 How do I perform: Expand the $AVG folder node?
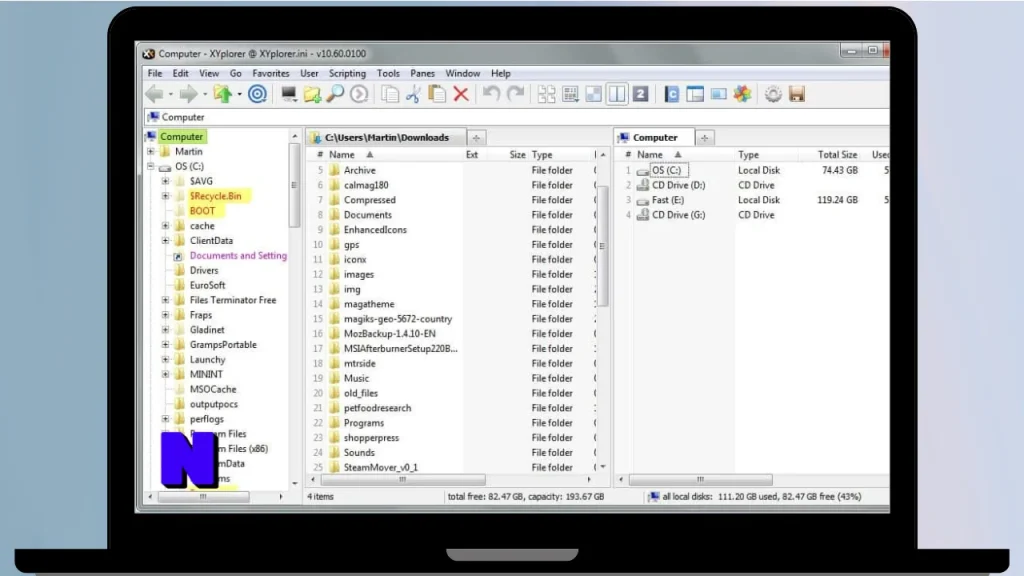[165, 181]
